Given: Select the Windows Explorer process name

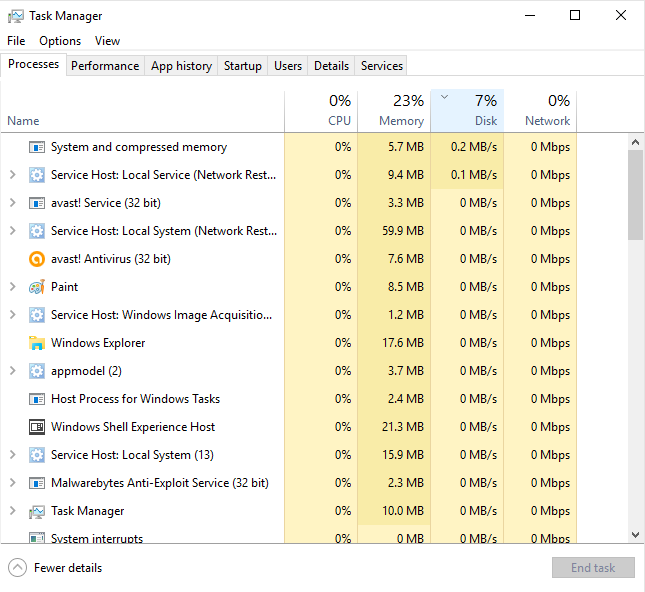Looking at the screenshot, I should [x=98, y=343].
